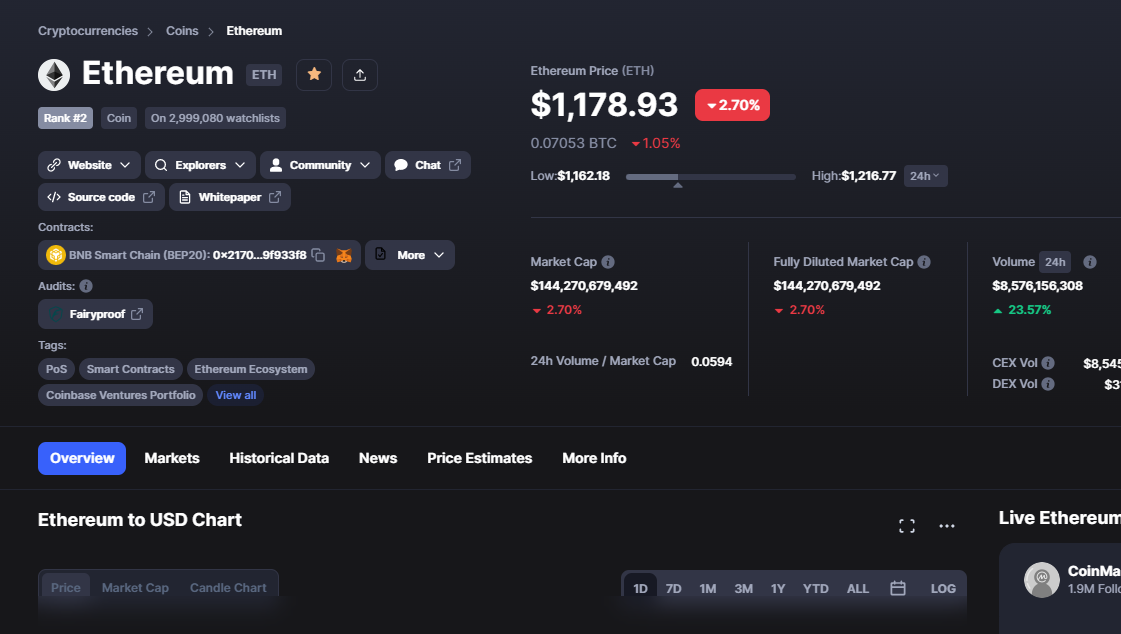The width and height of the screenshot is (1121, 634).
Task: Open Market Cap info tooltip icon
Action: (608, 262)
